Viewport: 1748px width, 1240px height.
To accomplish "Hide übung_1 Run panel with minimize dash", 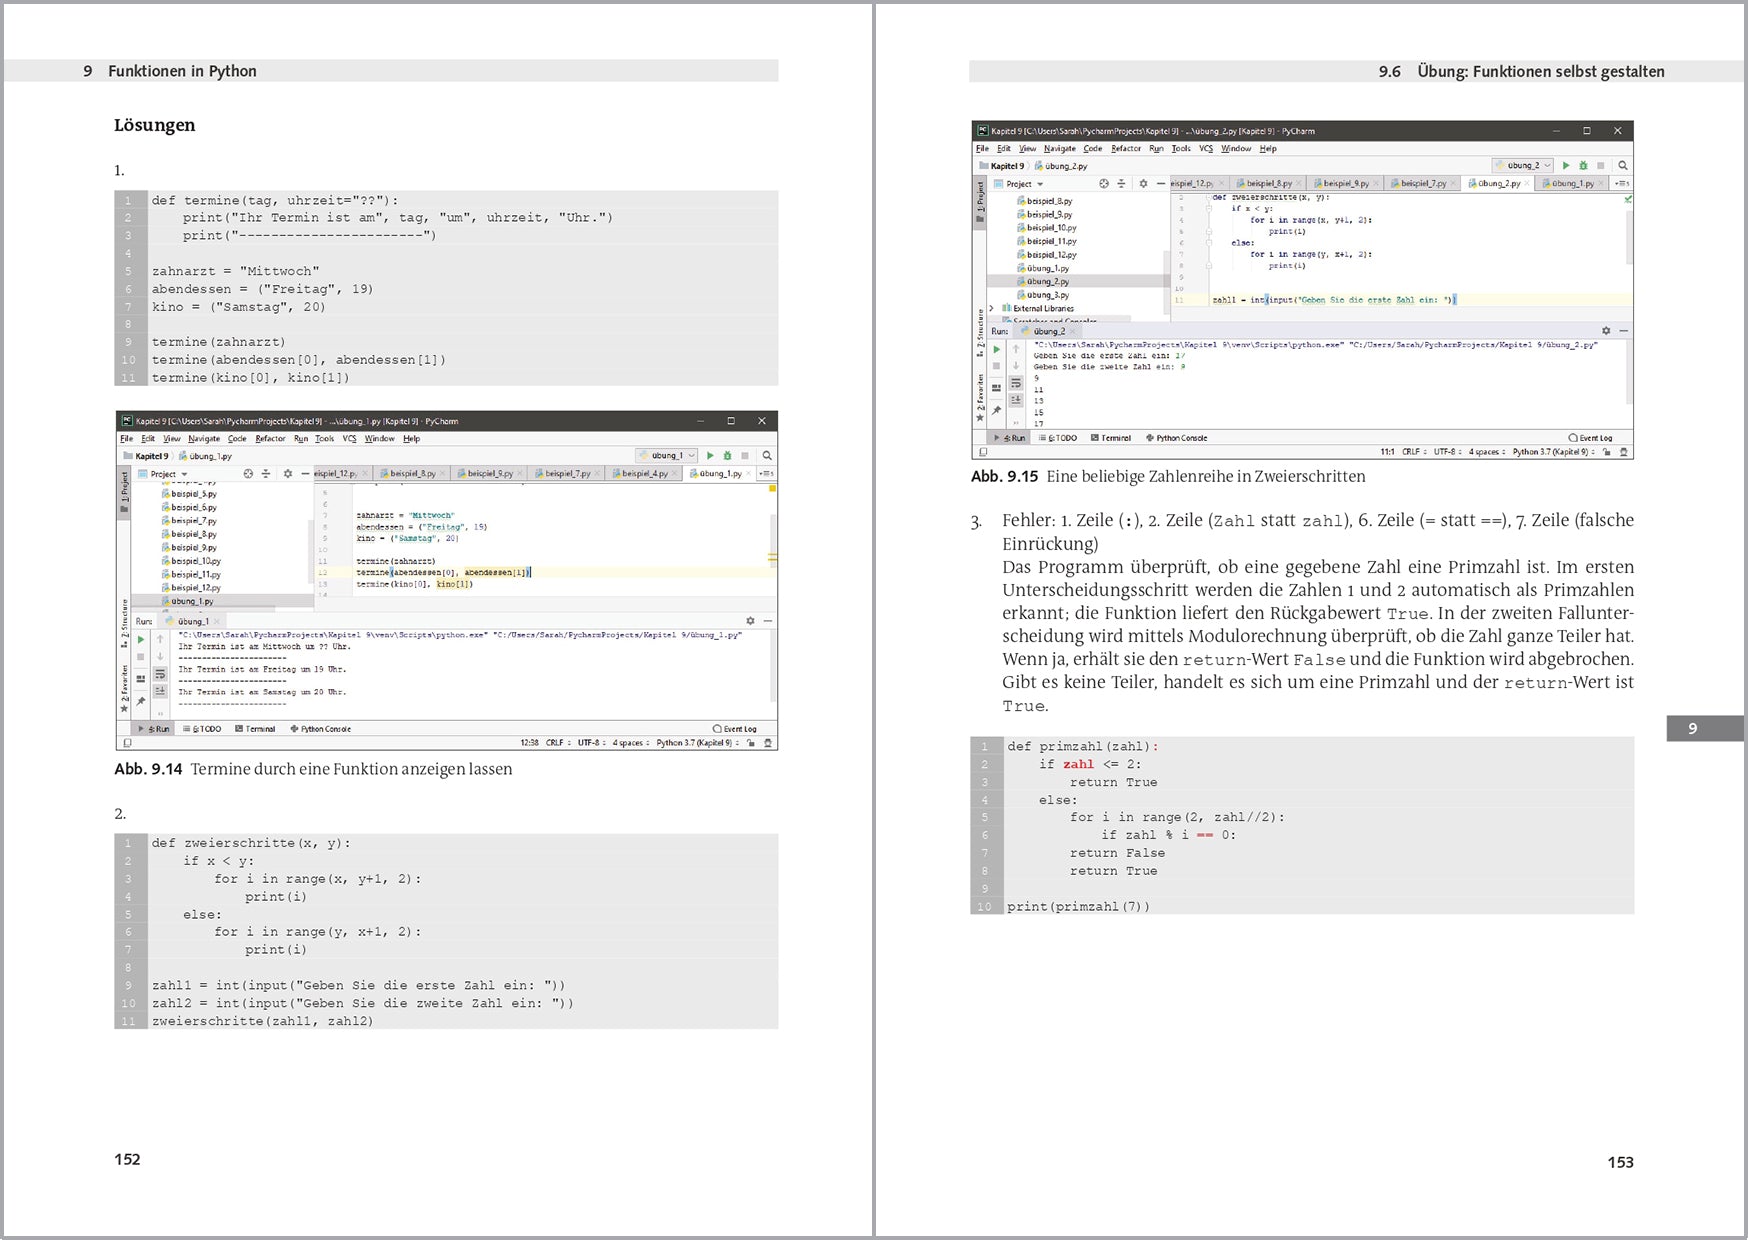I will click(x=767, y=621).
